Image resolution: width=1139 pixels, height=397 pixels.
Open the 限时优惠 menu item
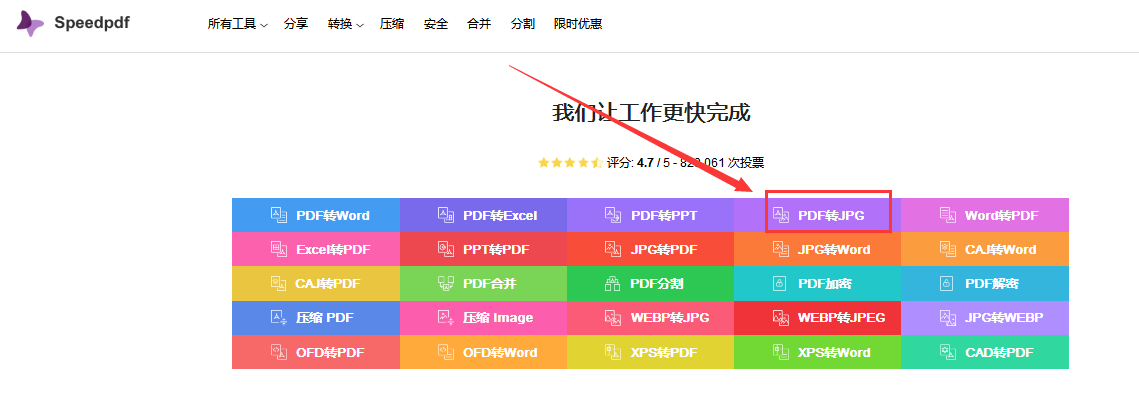click(x=577, y=24)
